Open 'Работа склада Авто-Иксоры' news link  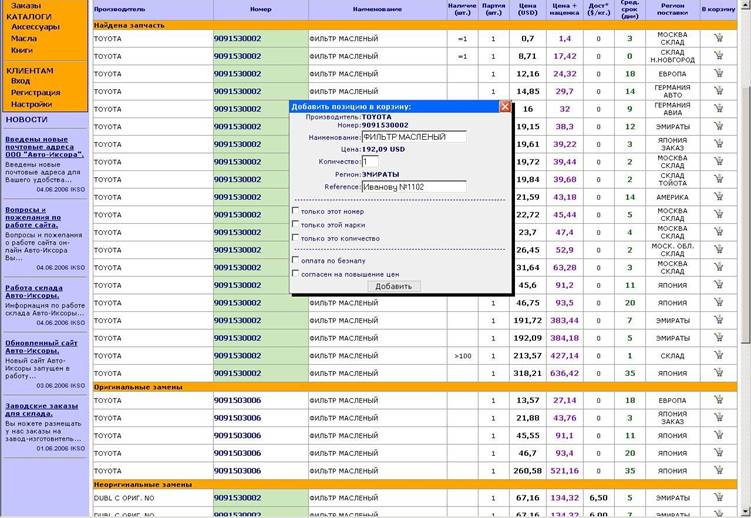point(34,292)
